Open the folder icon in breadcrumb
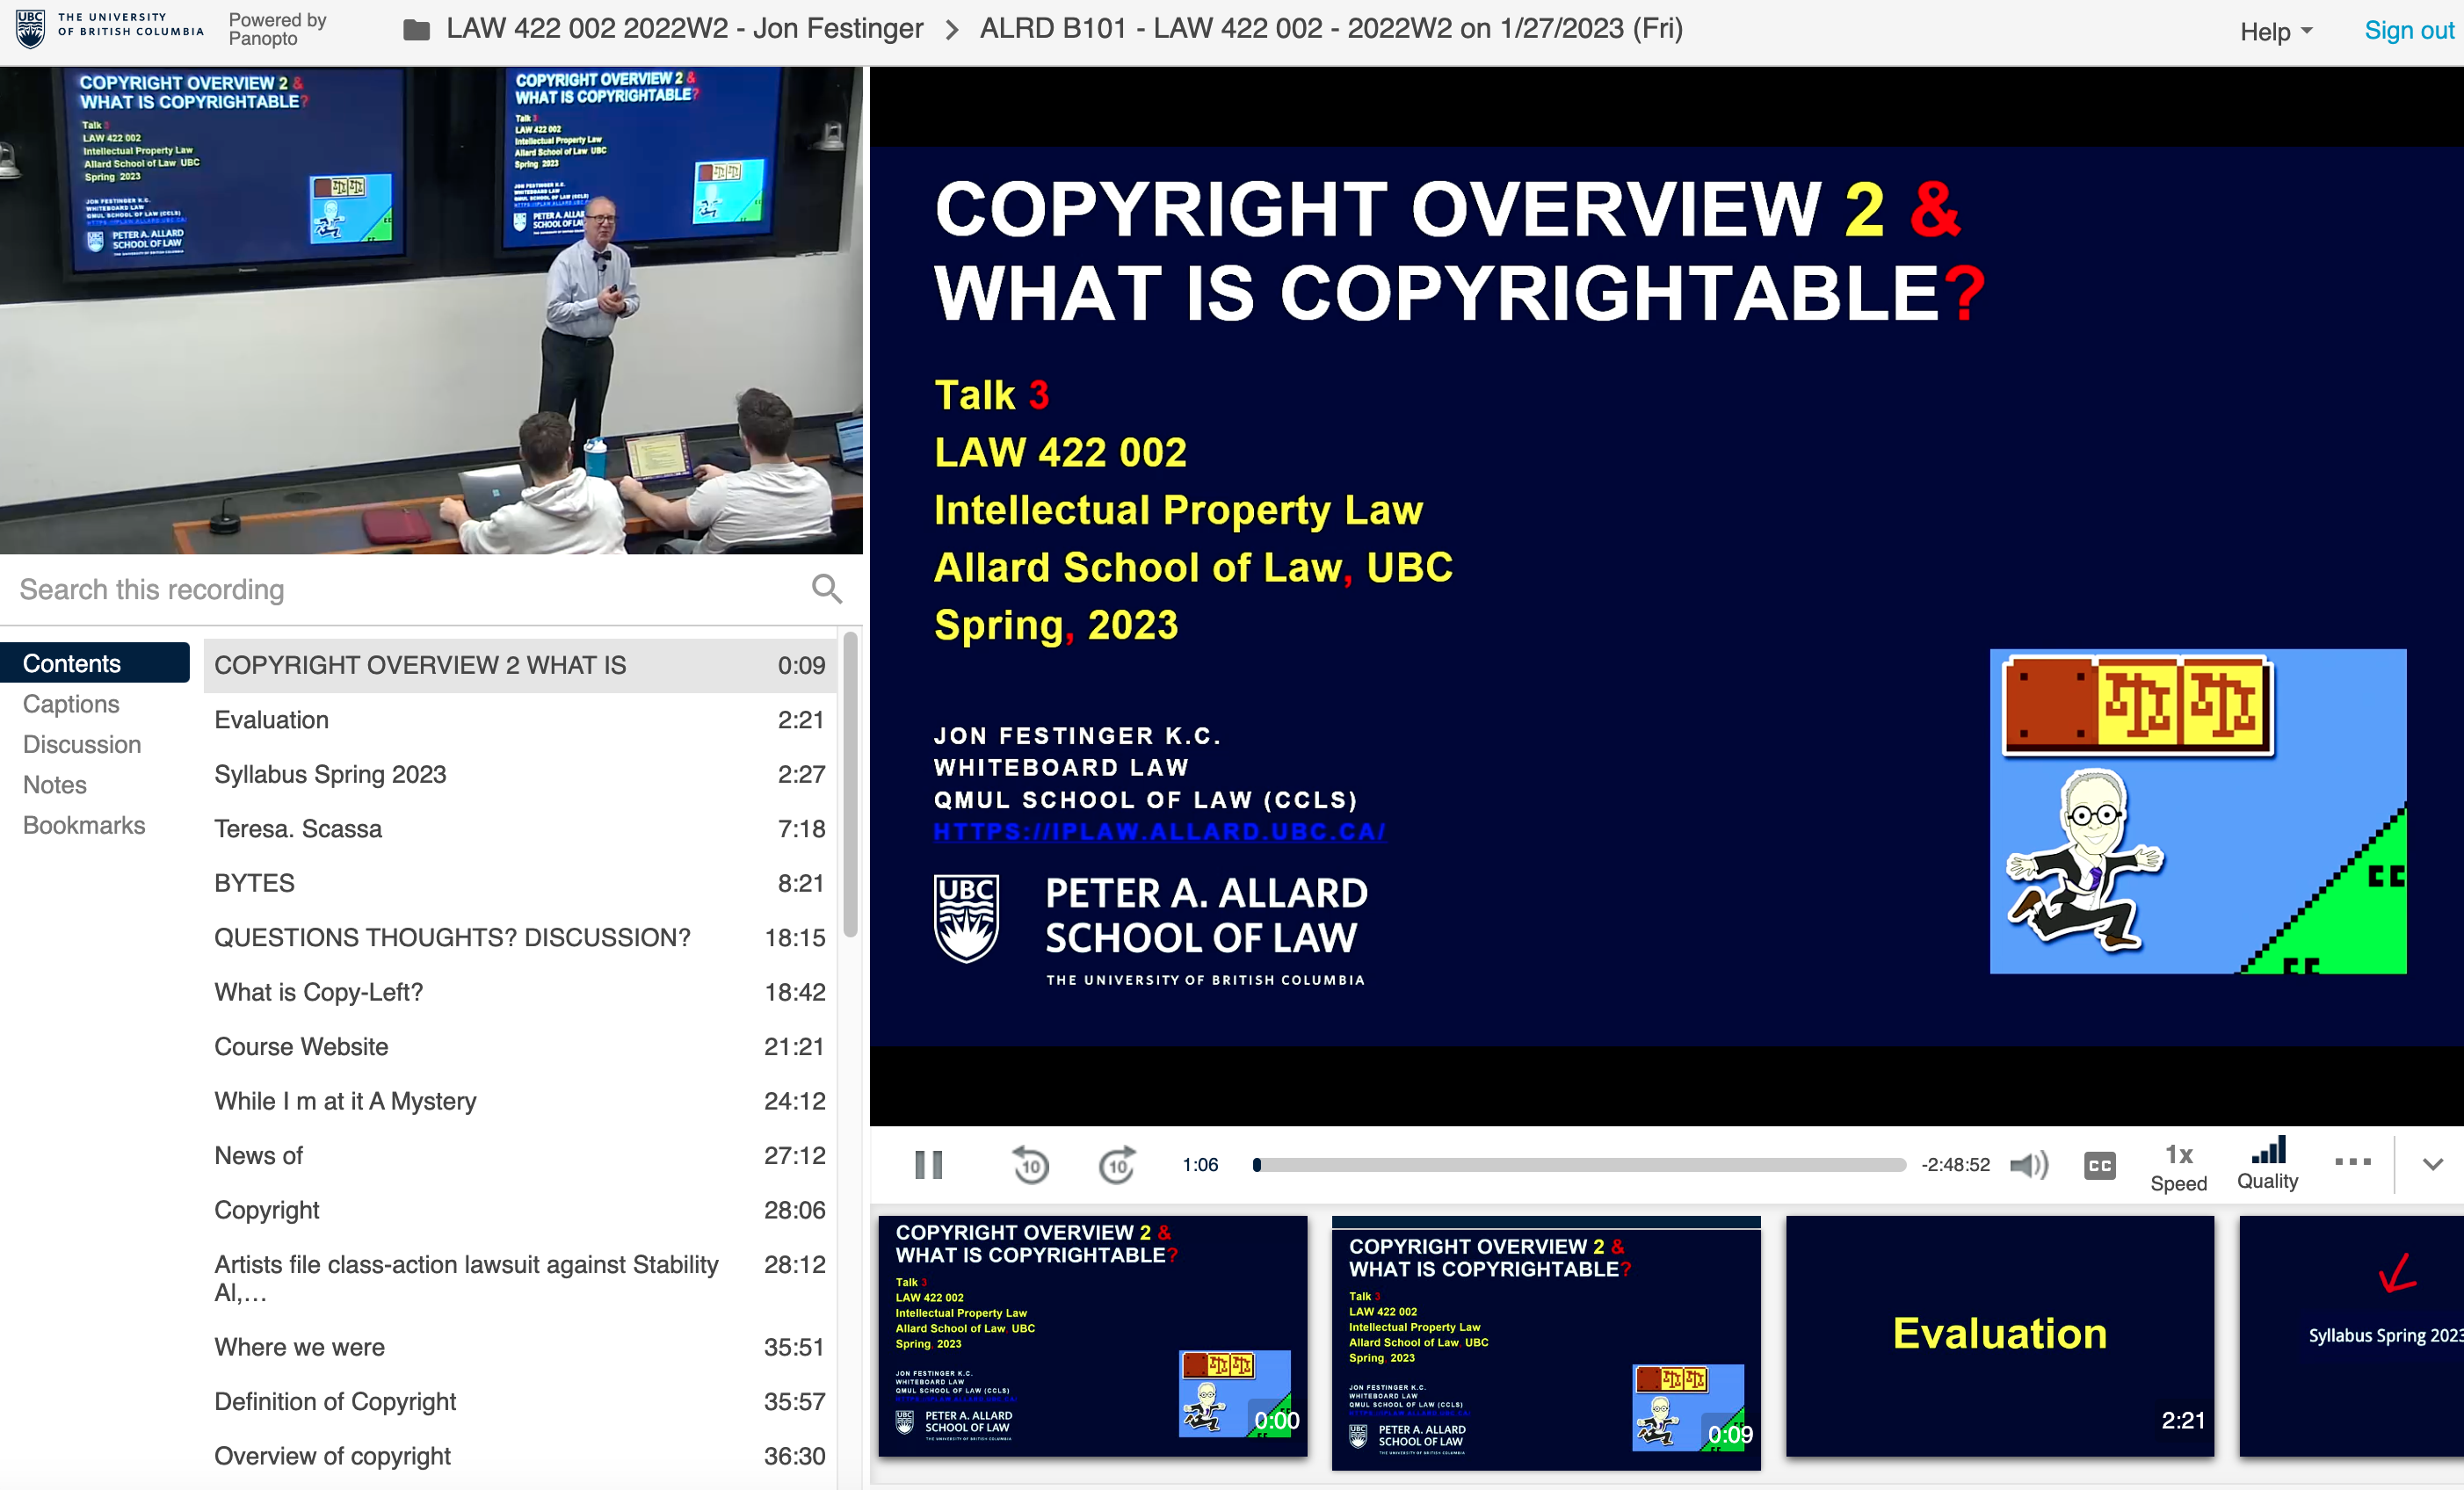 tap(416, 30)
